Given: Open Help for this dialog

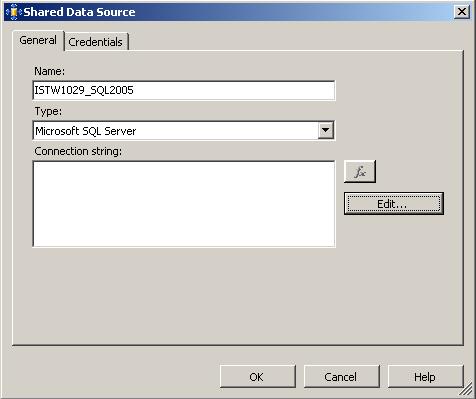Looking at the screenshot, I should 426,377.
